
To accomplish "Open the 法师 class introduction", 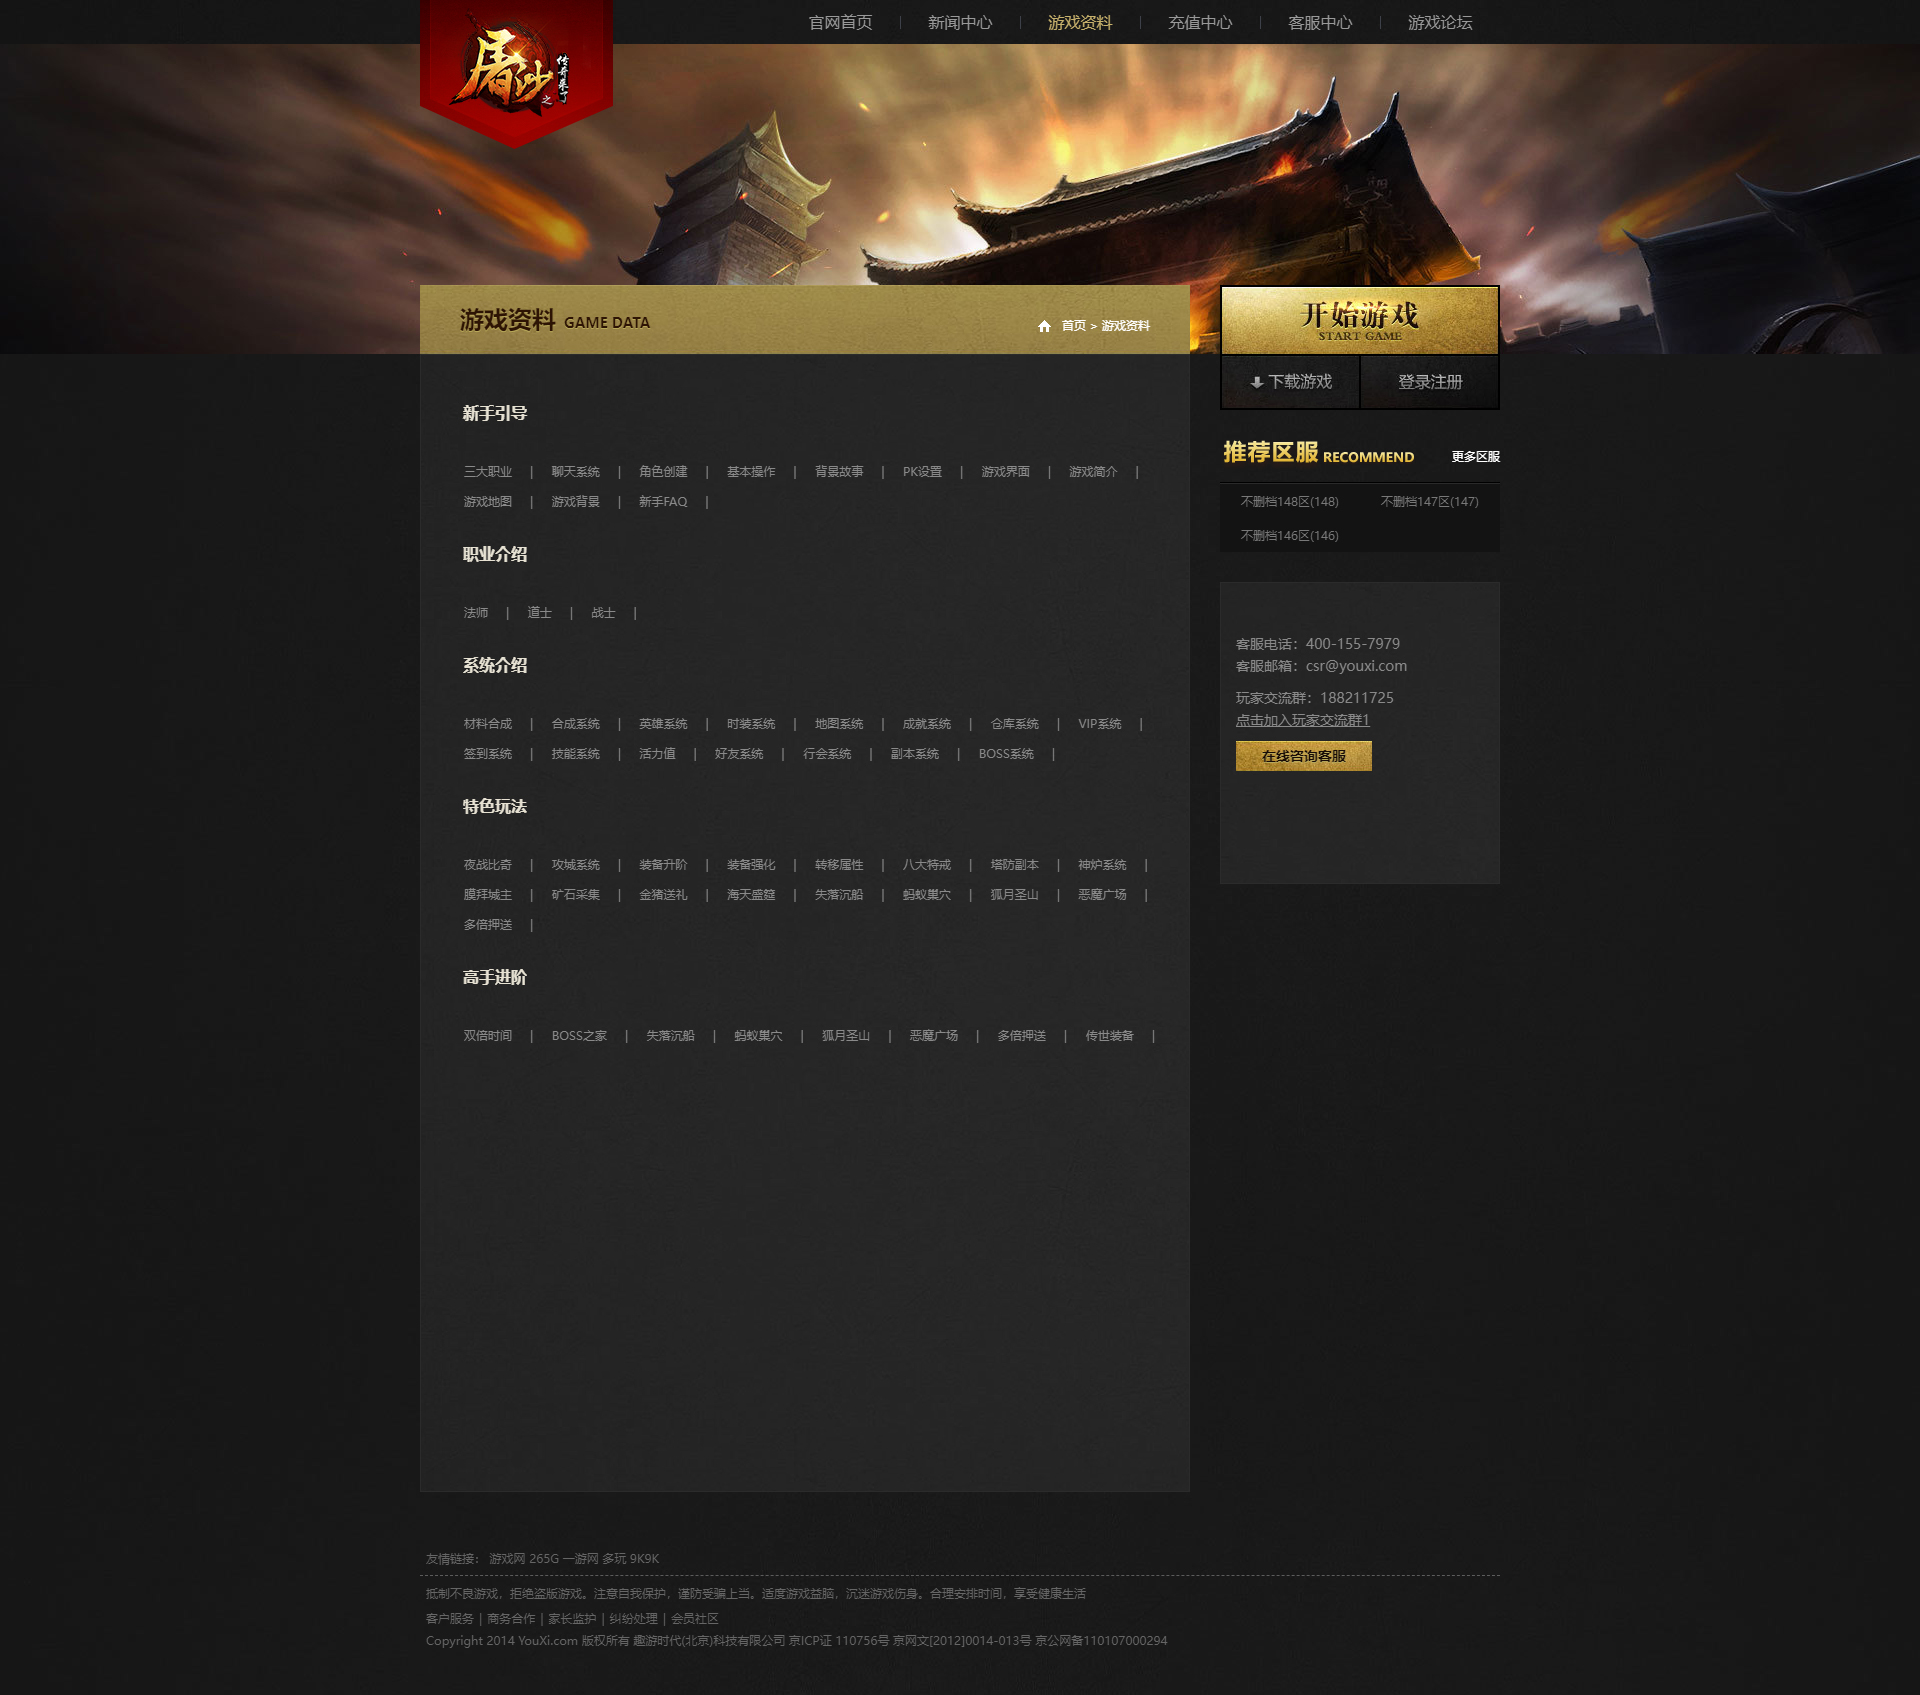I will coord(475,613).
